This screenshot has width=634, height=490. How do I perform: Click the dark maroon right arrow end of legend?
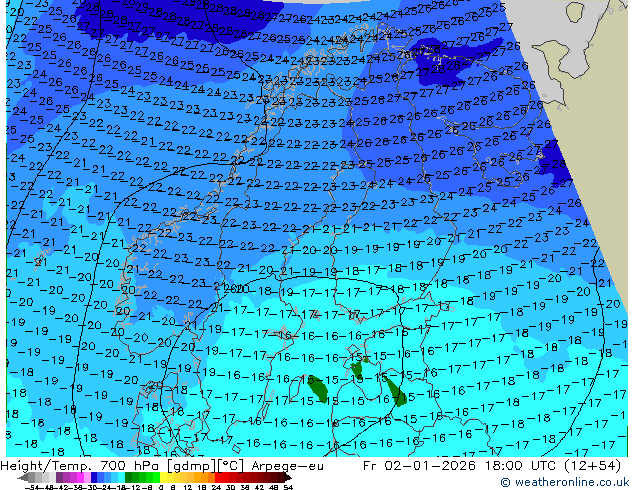pyautogui.click(x=287, y=477)
